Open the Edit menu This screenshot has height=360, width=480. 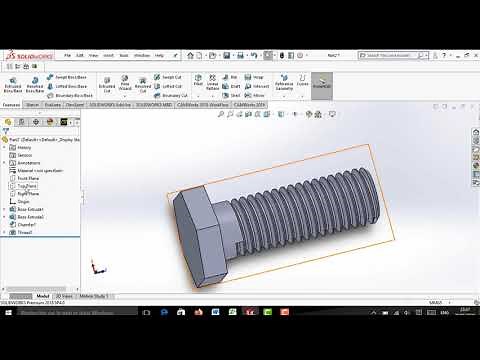(80, 55)
